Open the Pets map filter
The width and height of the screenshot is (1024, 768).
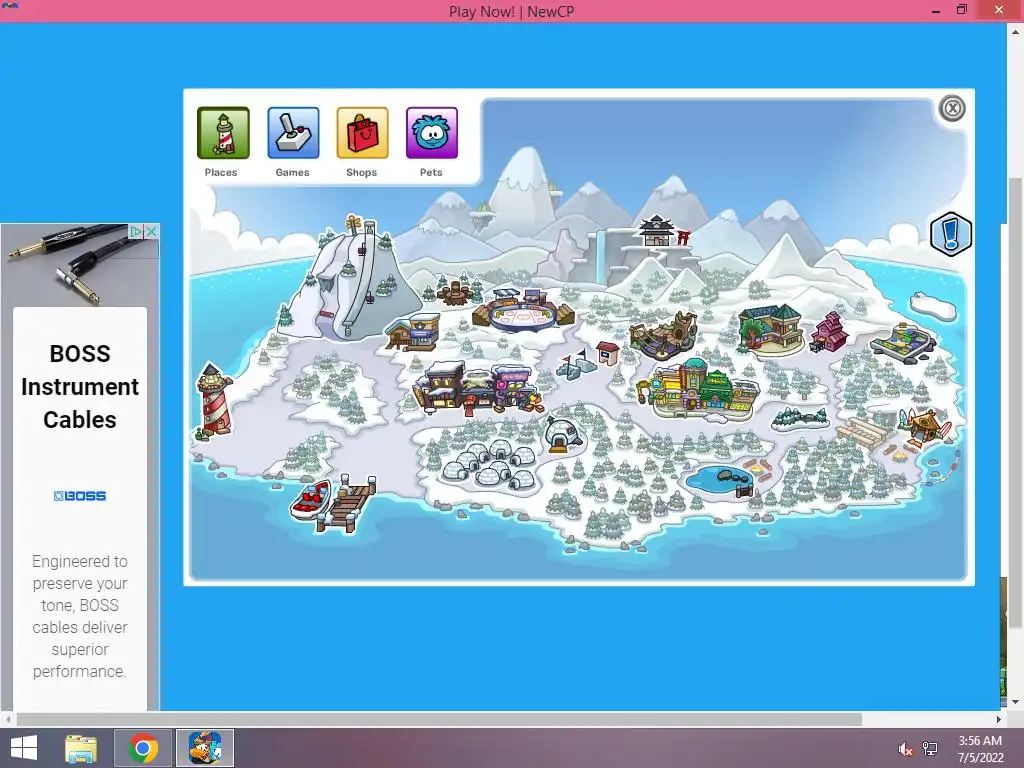tap(432, 133)
